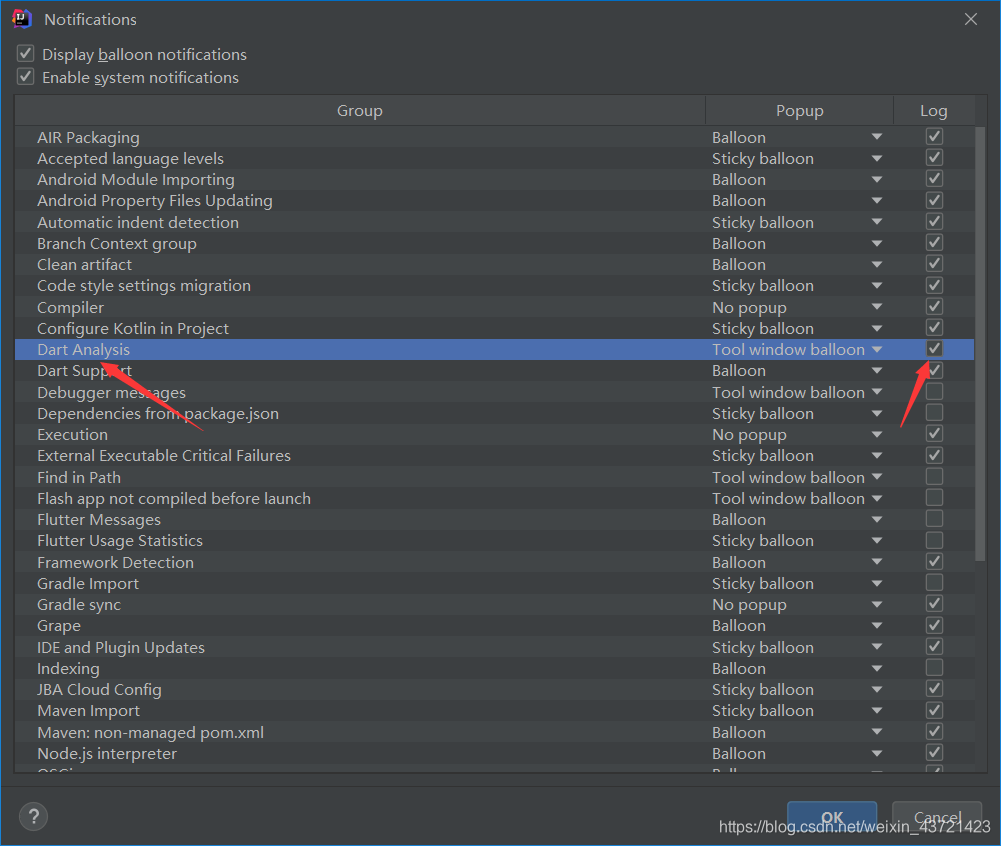Uncheck Log for Dart Analysis

(x=934, y=349)
